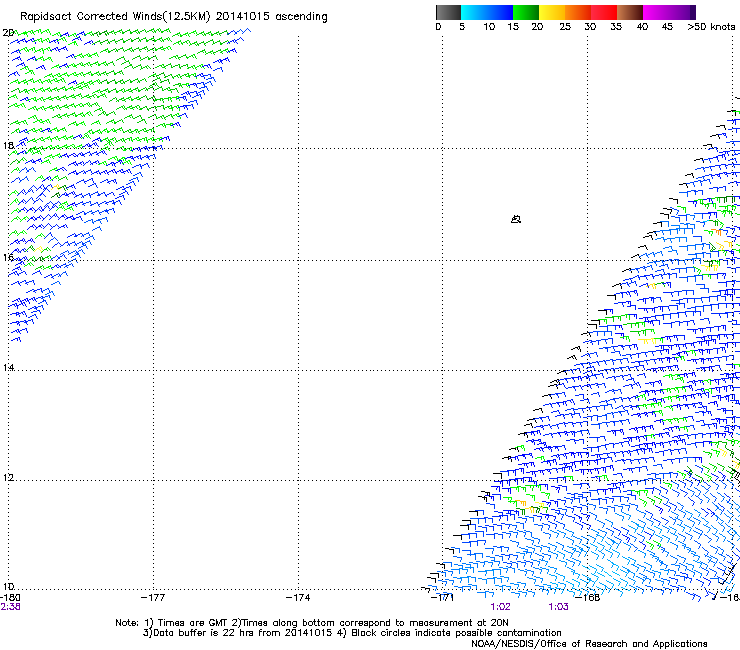740x650 pixels.
Task: Click longitude label -168
Action: [x=588, y=598]
